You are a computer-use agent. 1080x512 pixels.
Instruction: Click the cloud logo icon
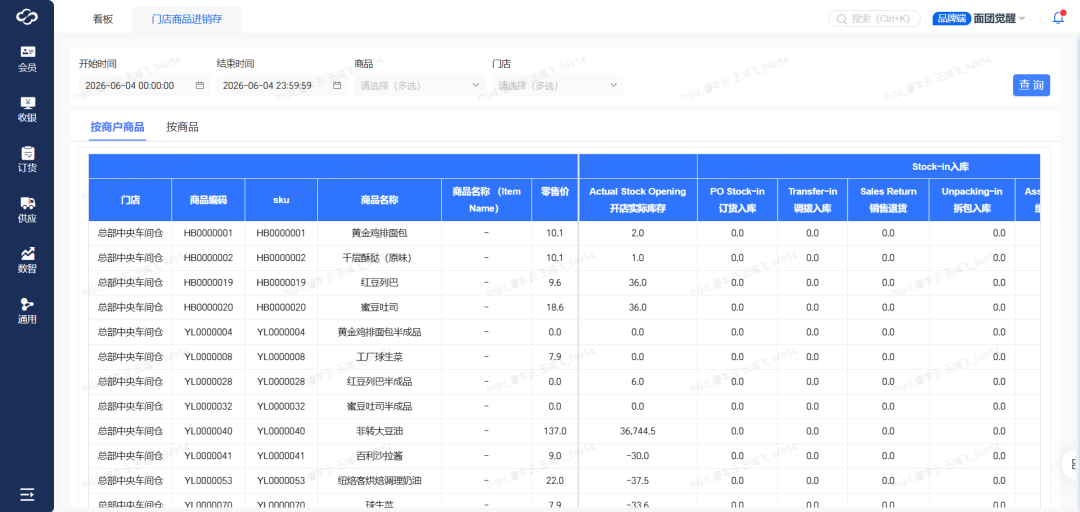(x=27, y=15)
